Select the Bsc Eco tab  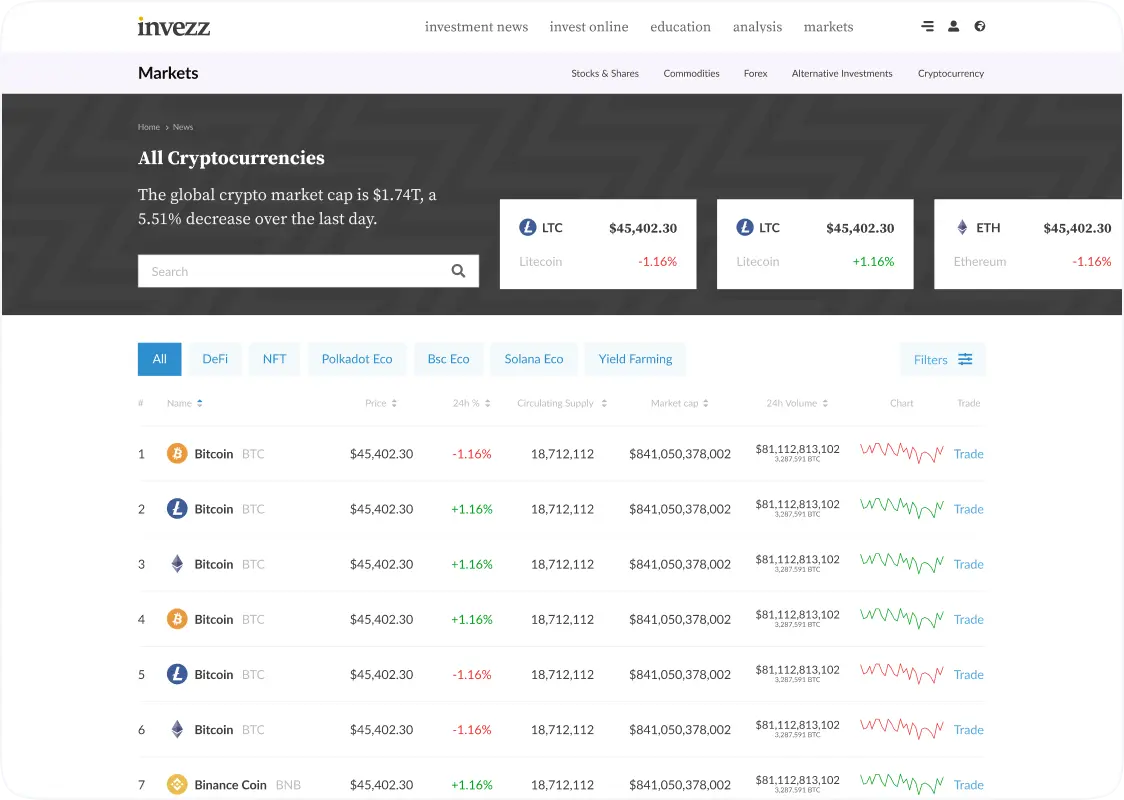(449, 359)
